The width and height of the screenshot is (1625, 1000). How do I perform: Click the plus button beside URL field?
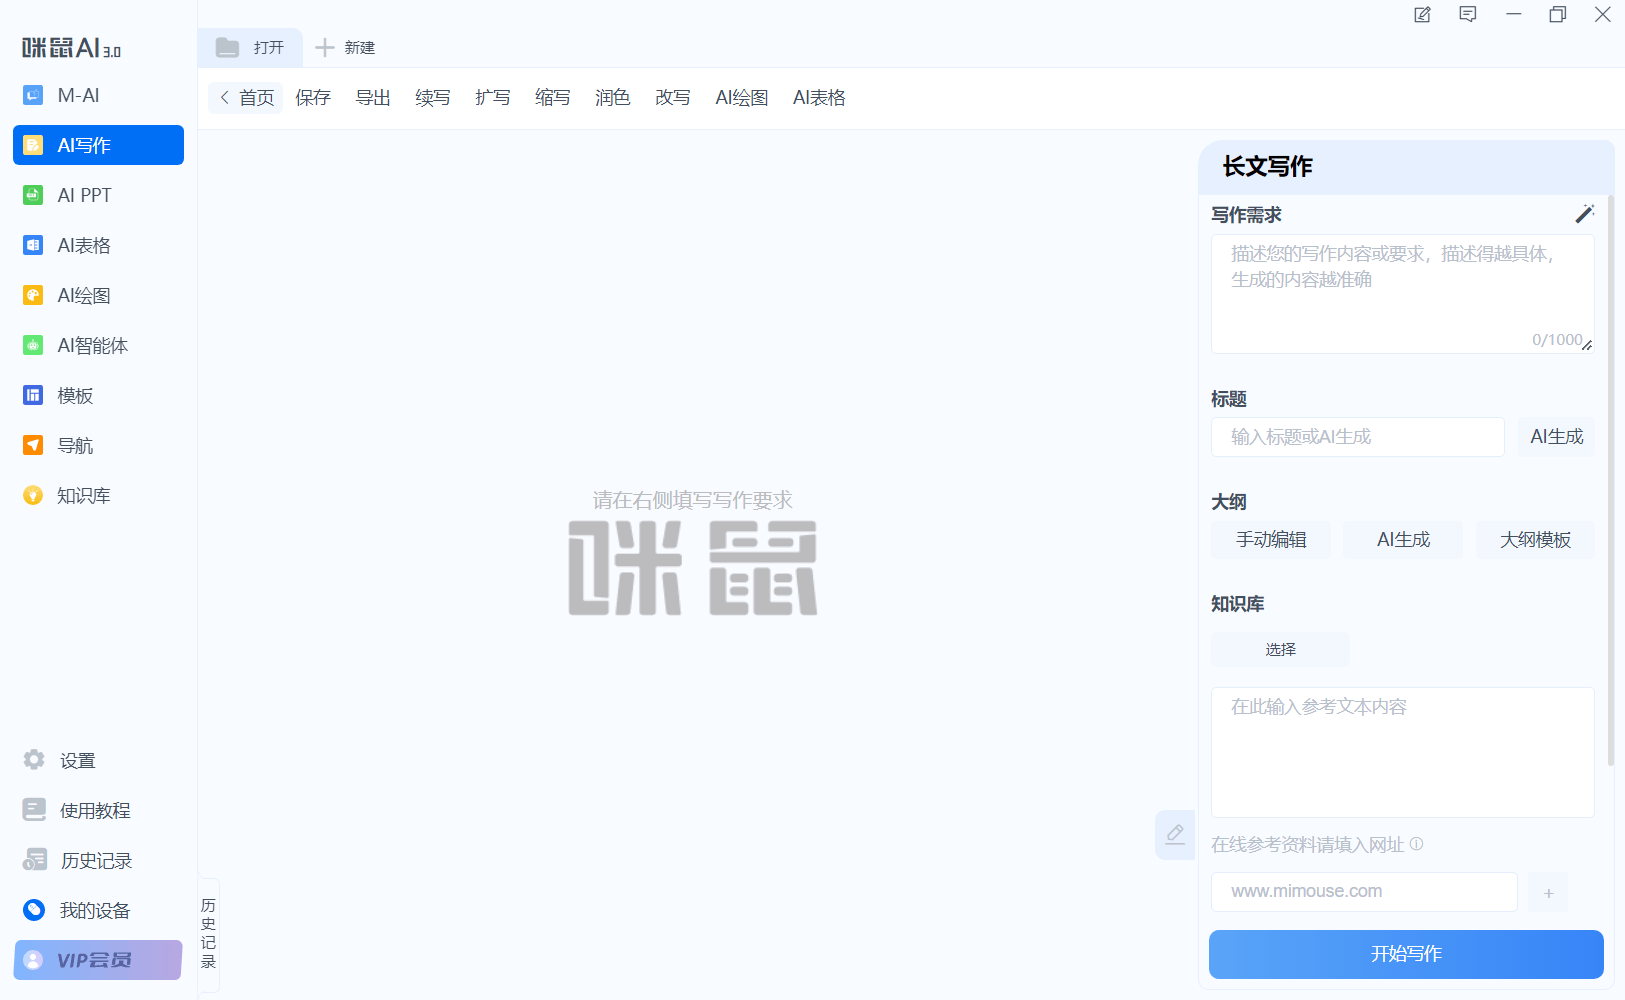coord(1548,892)
